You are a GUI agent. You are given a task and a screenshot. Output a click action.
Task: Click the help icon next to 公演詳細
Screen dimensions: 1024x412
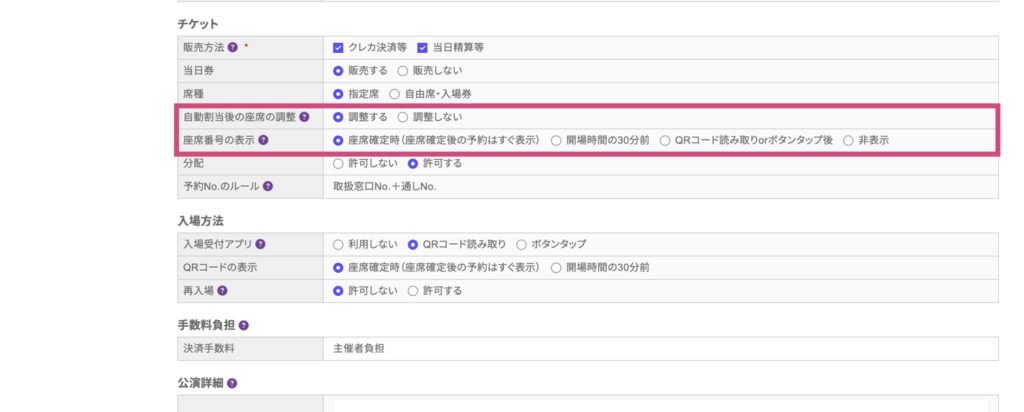(232, 383)
